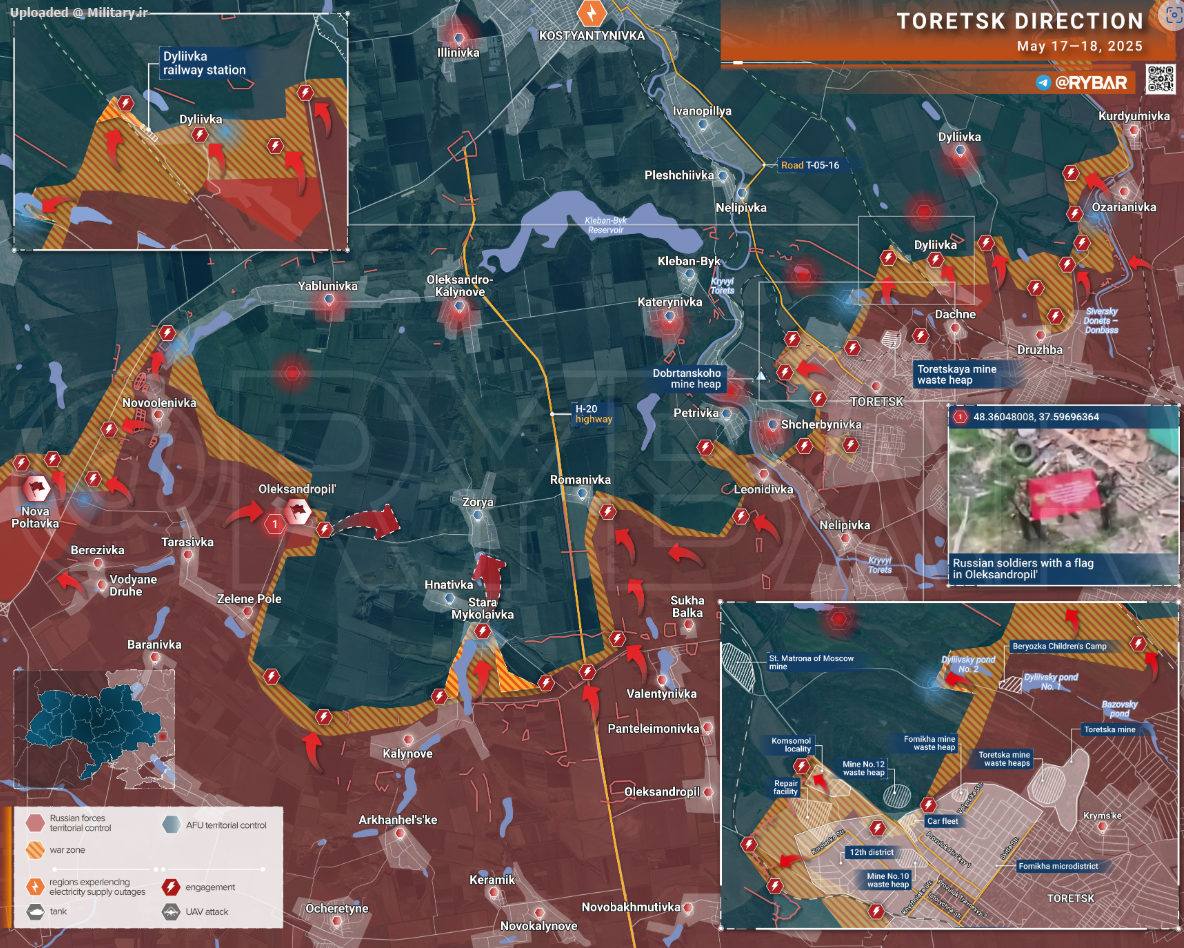Screen dimensions: 1184x948
Task: Click the Komsomol locality label
Action: (791, 745)
